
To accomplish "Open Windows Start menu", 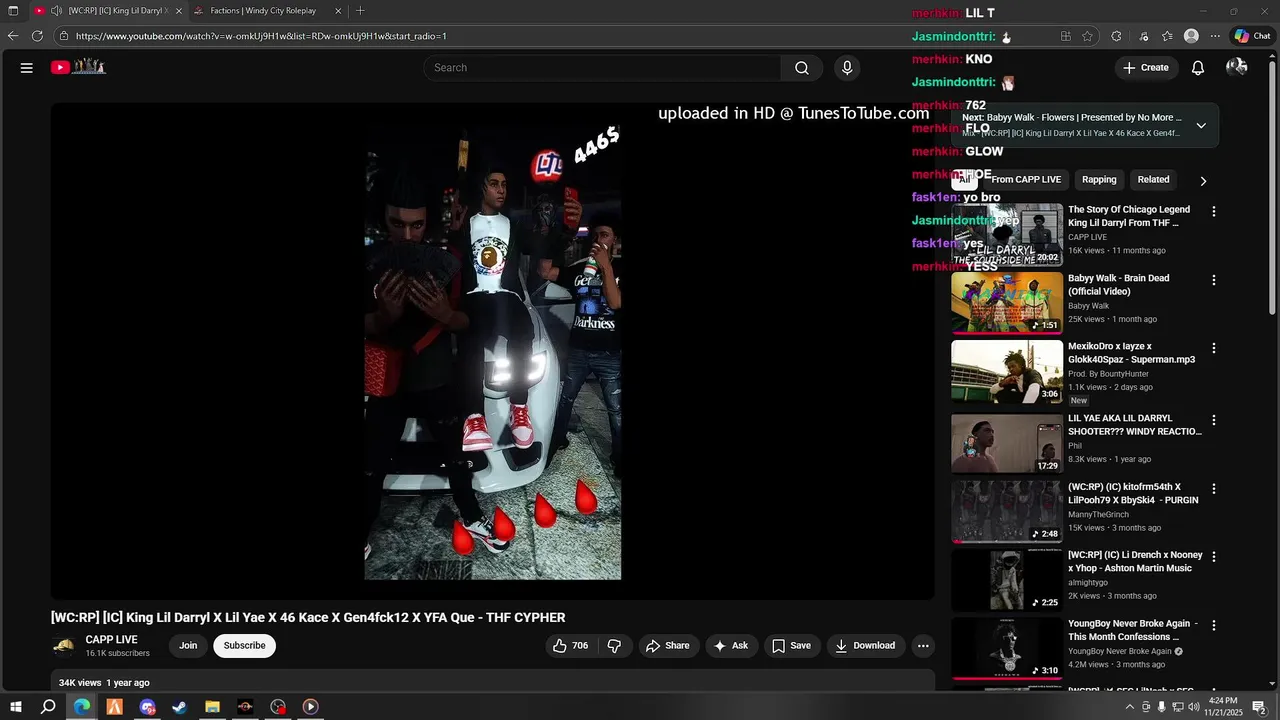I will [15, 706].
